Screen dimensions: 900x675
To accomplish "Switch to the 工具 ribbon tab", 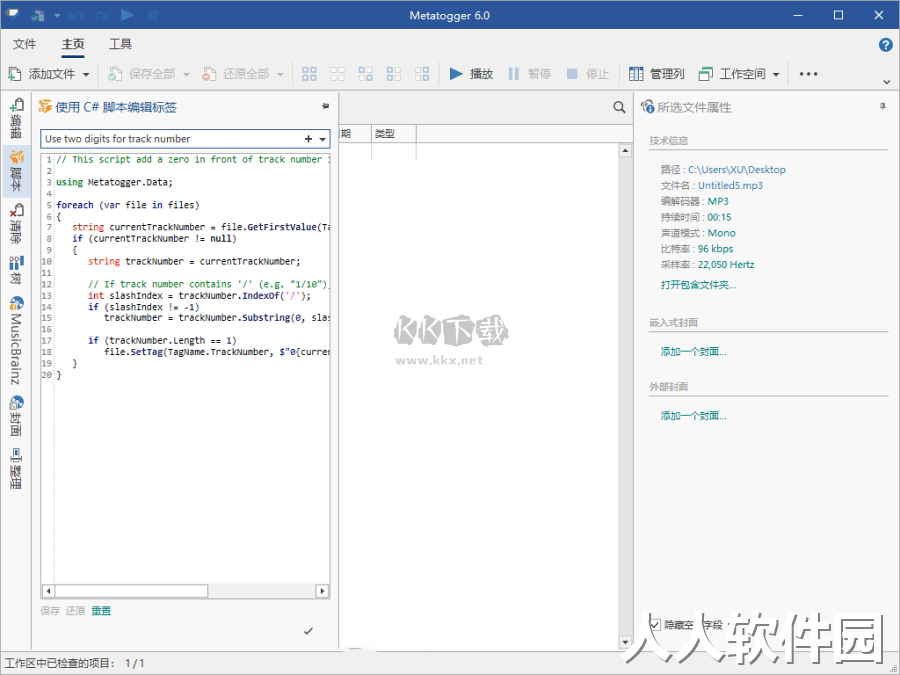I will pos(121,44).
